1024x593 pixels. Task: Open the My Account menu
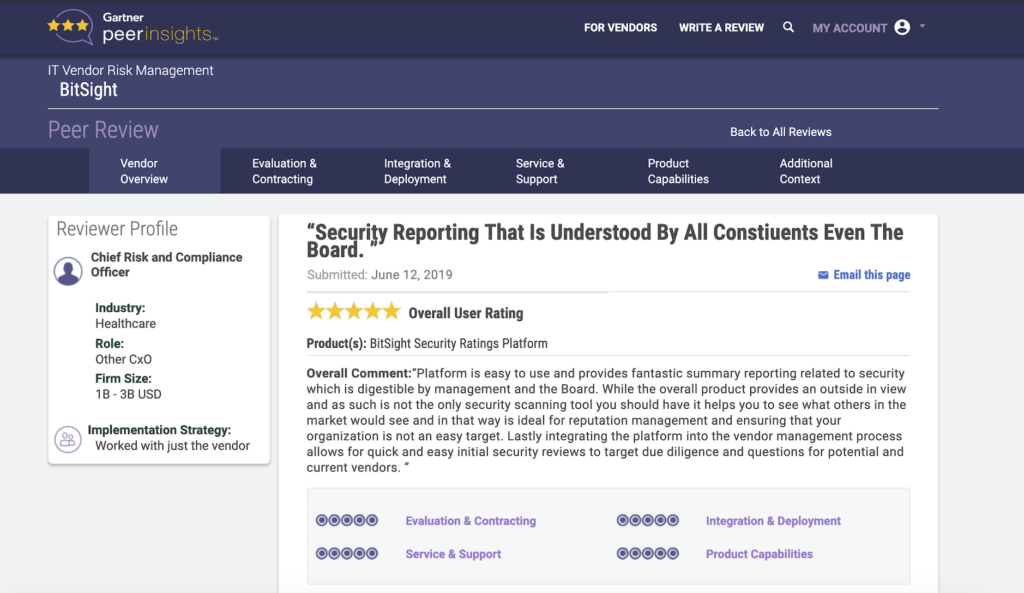pos(850,28)
